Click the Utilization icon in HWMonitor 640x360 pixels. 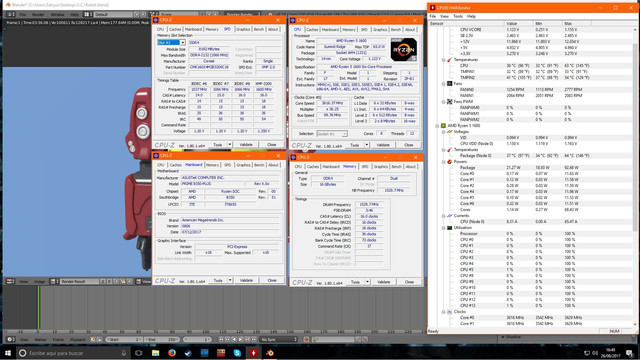pos(449,228)
